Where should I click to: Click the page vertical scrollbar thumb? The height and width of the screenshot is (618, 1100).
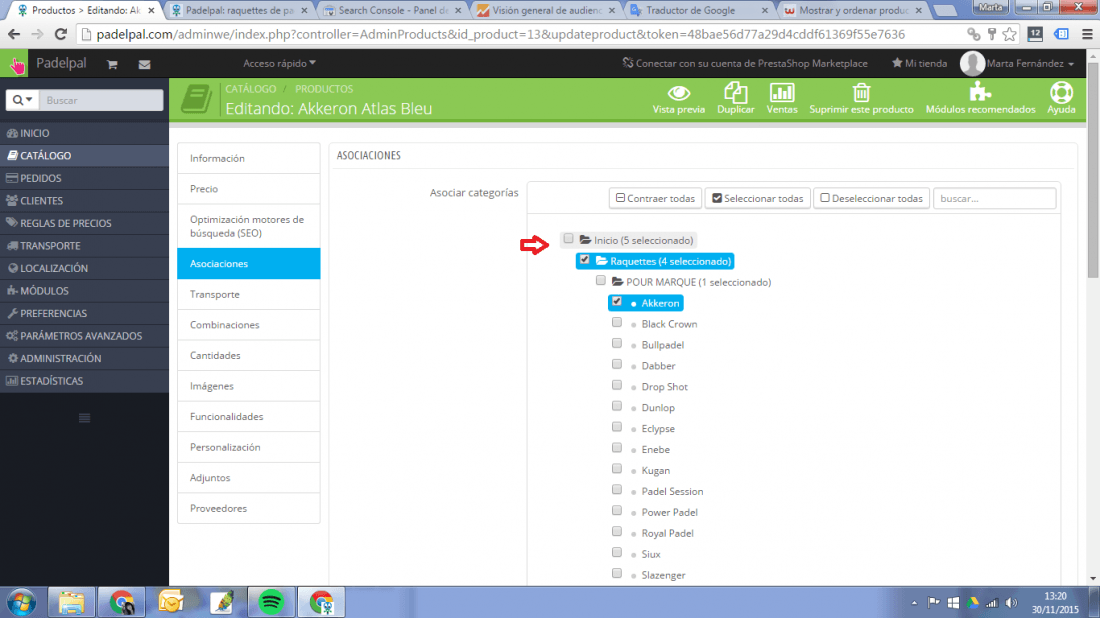point(1093,170)
